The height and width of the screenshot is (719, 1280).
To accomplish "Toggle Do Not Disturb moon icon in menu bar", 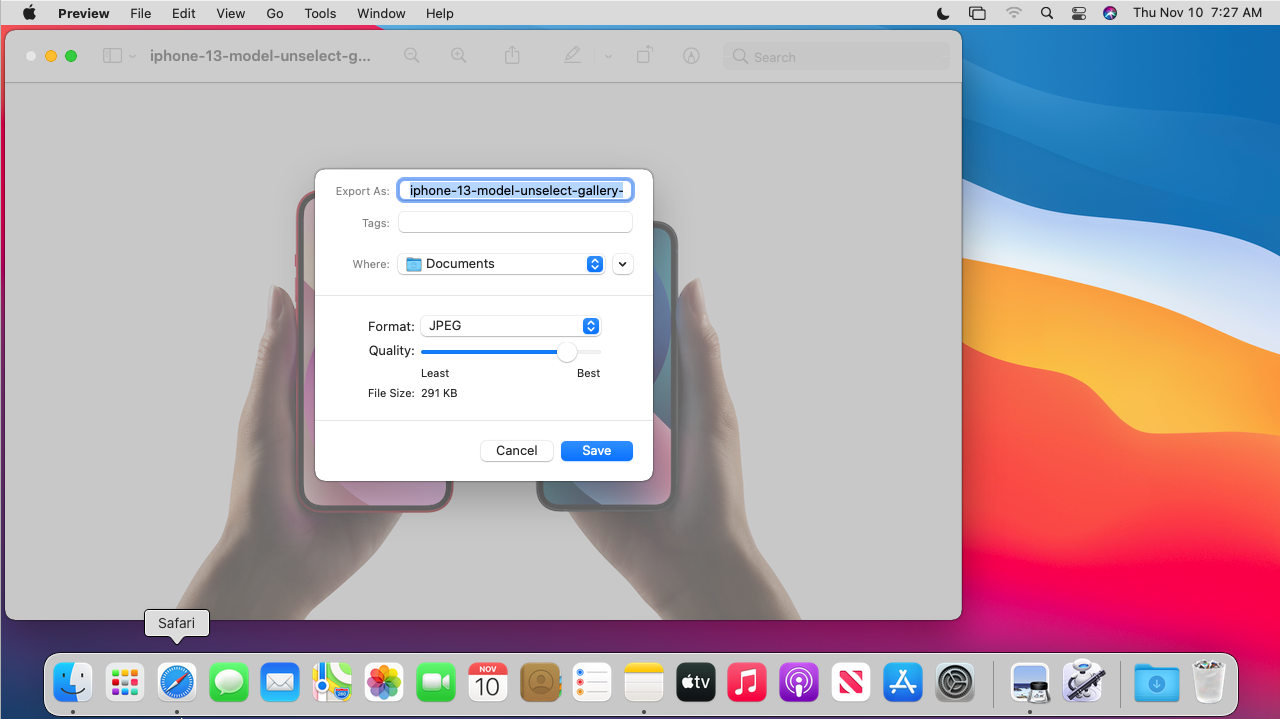I will point(943,13).
